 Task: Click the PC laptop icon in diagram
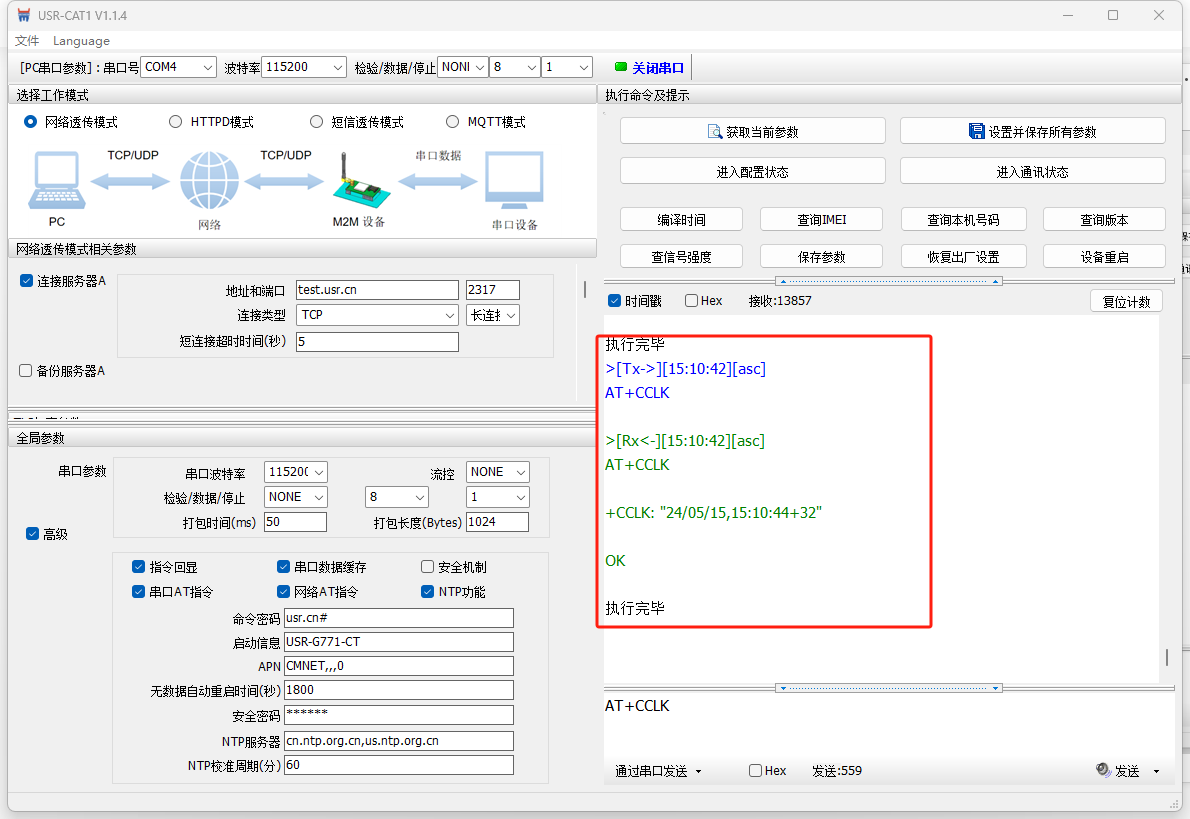point(56,182)
